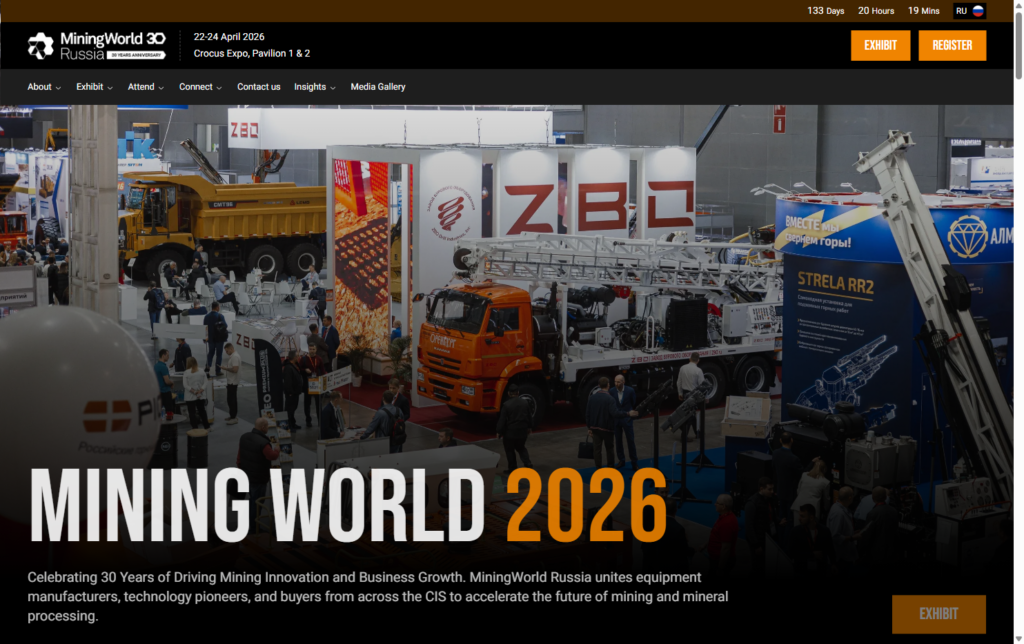Image resolution: width=1024 pixels, height=644 pixels.
Task: Expand the Attend menu chevron
Action: (161, 88)
